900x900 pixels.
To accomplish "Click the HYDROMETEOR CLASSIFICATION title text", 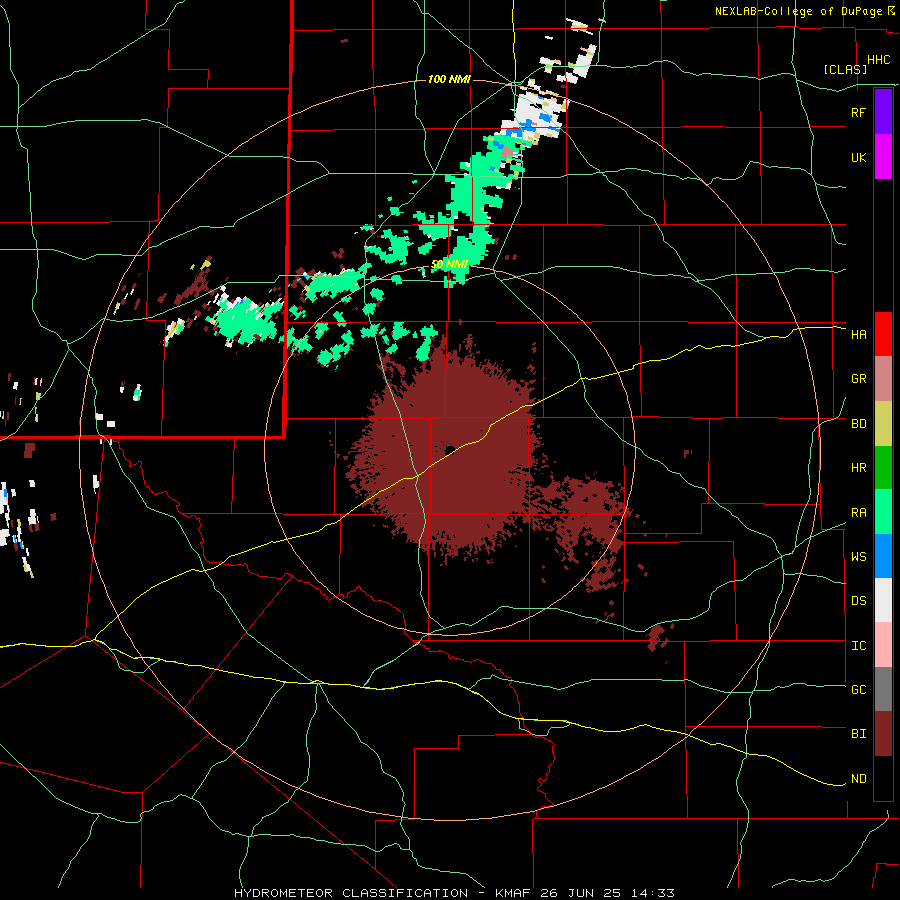I will click(x=351, y=893).
